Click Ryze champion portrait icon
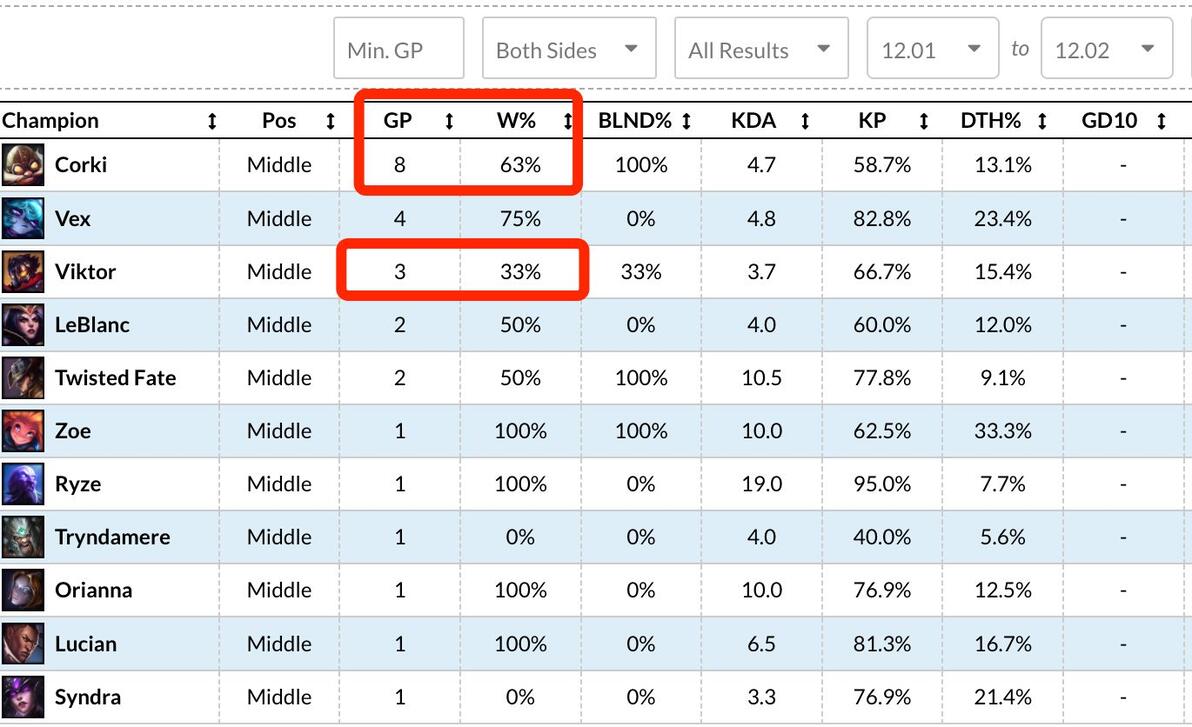The image size is (1192, 727). [x=22, y=484]
